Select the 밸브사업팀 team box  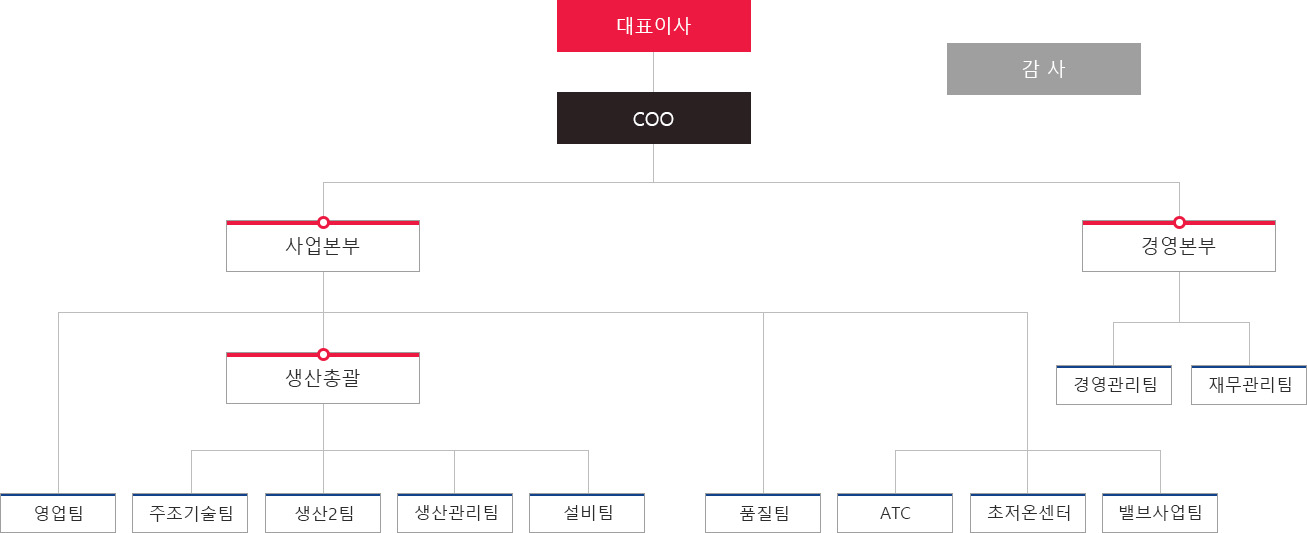pos(1160,514)
